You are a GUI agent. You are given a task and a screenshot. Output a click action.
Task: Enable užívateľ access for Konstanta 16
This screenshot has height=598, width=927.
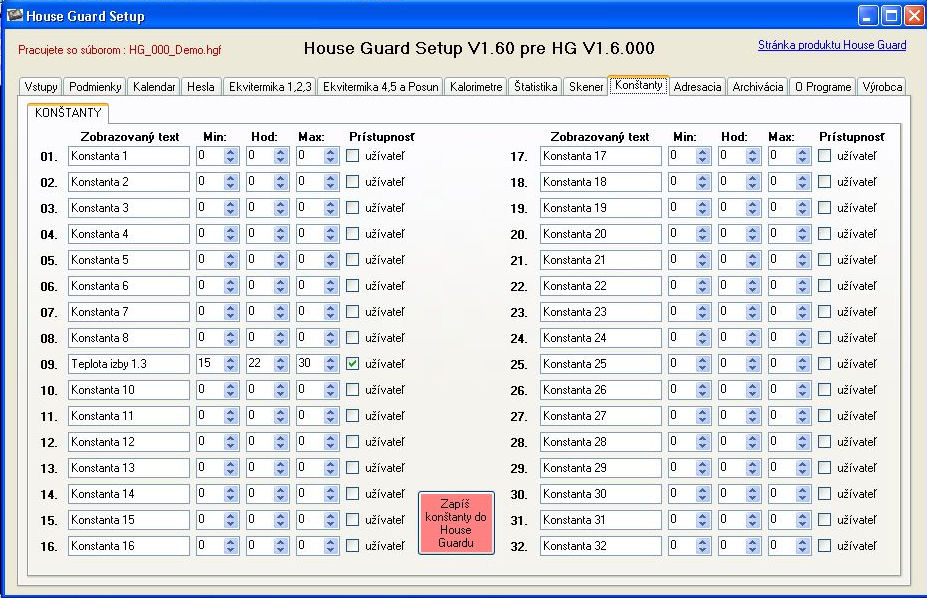click(352, 546)
